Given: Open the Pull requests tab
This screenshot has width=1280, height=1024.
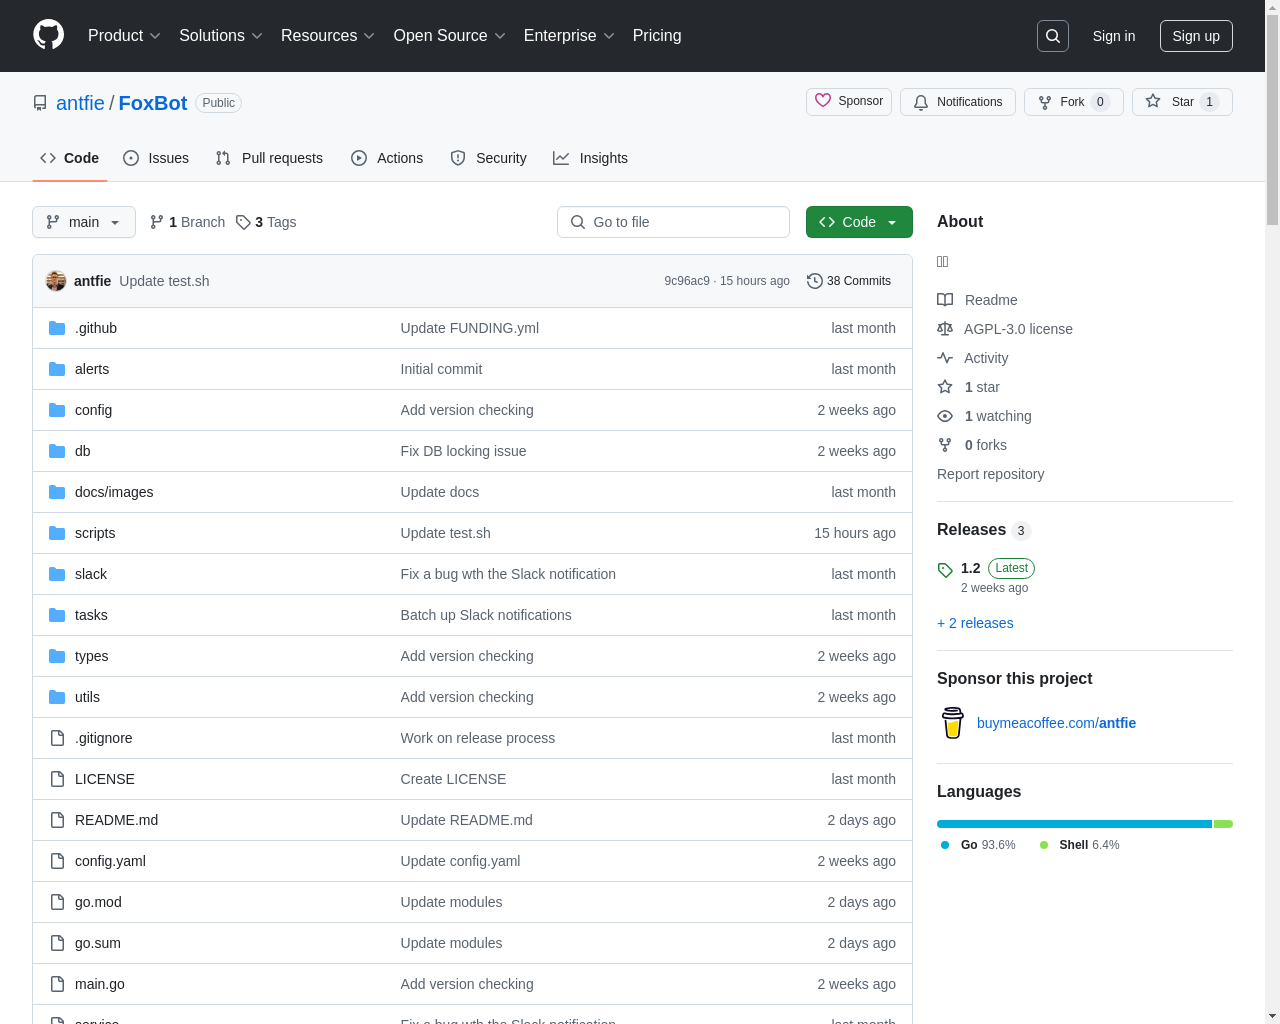Looking at the screenshot, I should [x=269, y=158].
